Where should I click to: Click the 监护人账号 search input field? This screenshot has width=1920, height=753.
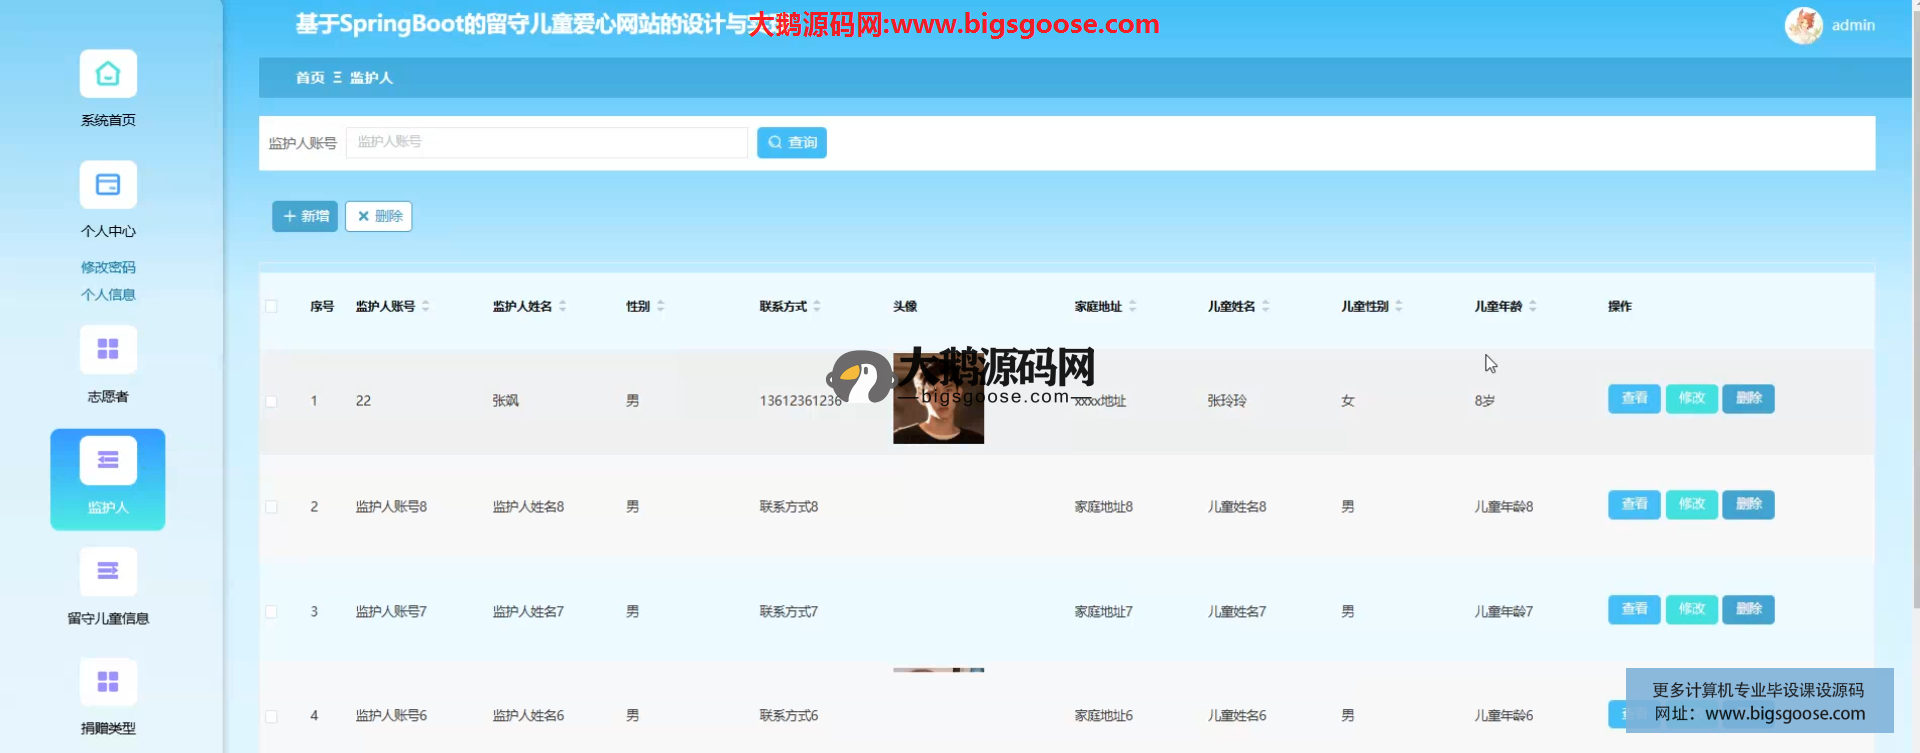point(546,142)
